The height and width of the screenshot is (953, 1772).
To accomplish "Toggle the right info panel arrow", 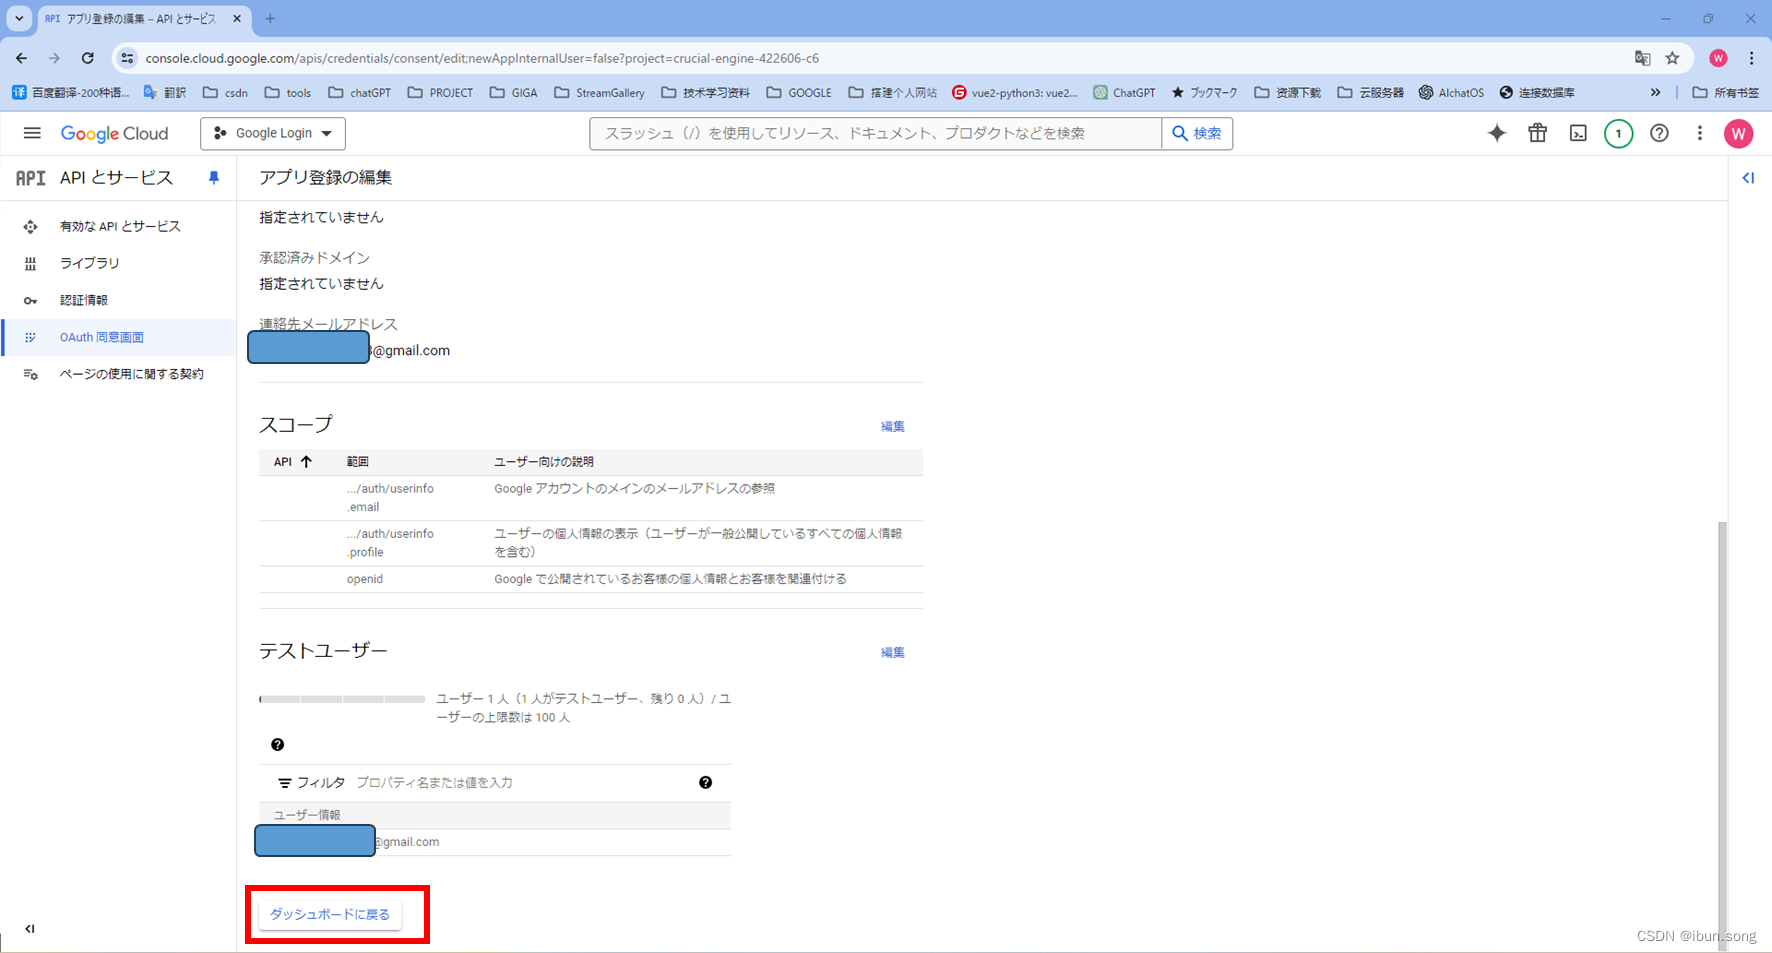I will pyautogui.click(x=1748, y=178).
